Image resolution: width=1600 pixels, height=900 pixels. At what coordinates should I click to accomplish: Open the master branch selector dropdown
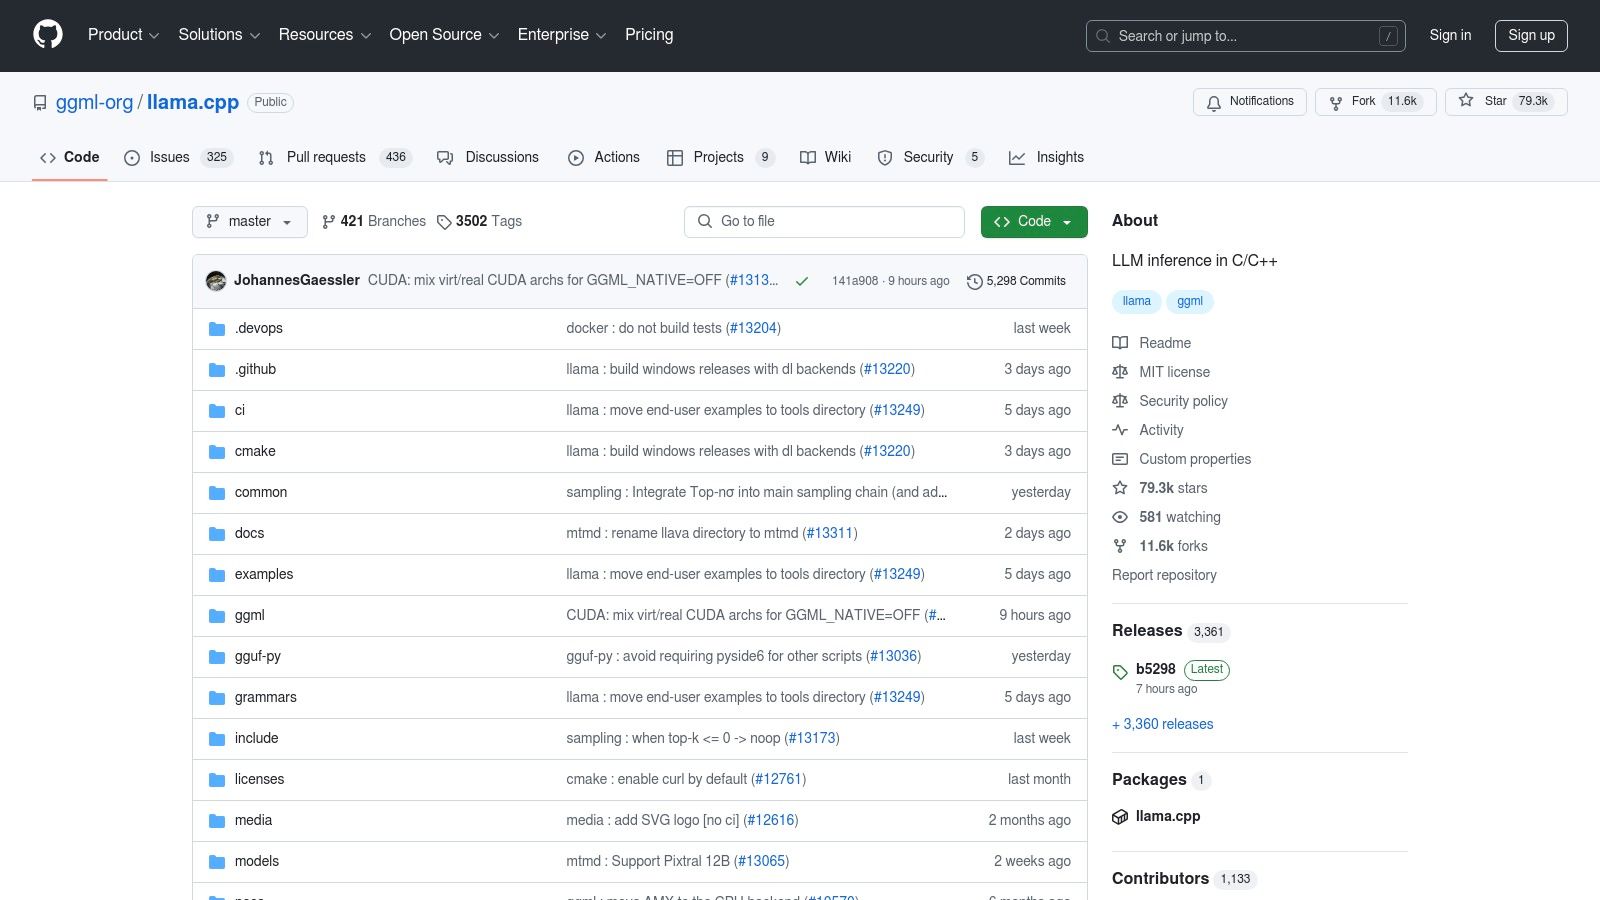point(250,222)
